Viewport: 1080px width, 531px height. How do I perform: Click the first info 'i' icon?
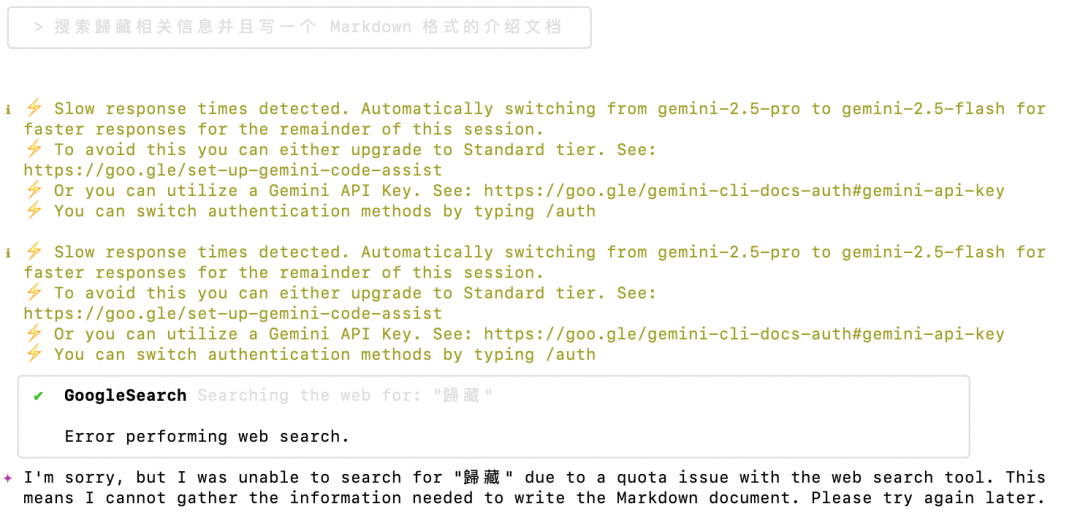click(x=8, y=109)
